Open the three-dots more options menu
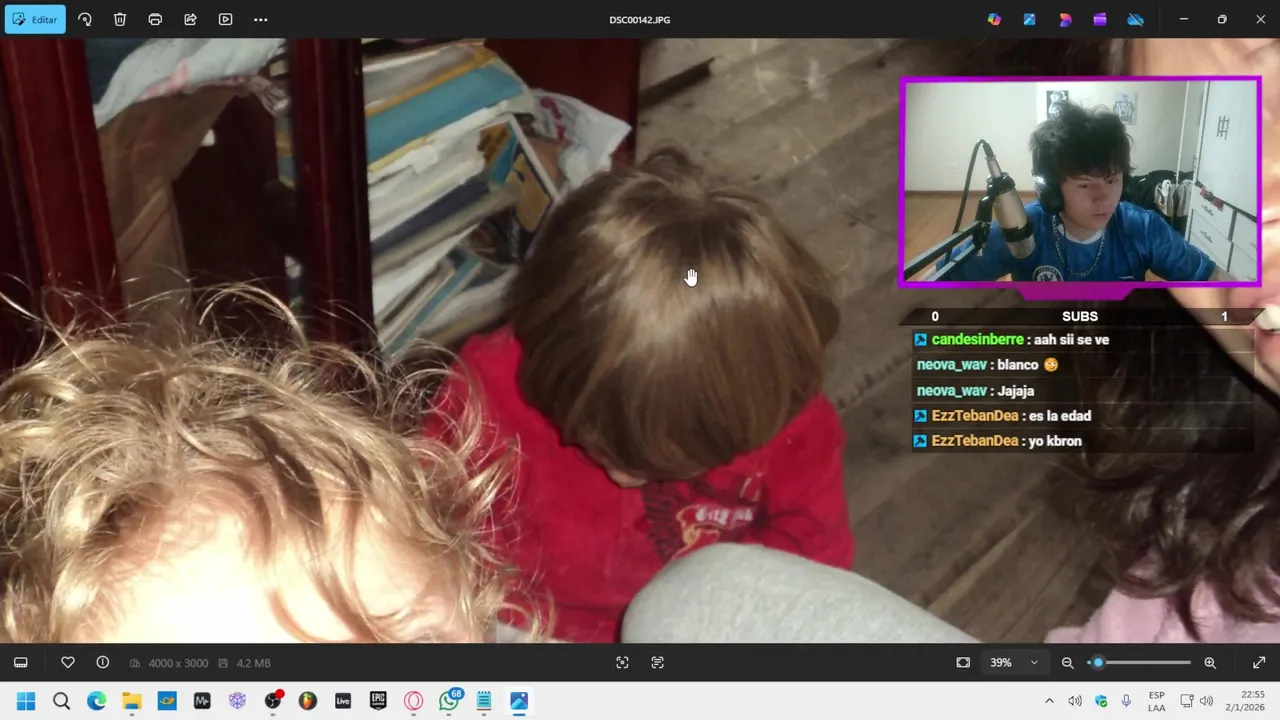 tap(261, 19)
